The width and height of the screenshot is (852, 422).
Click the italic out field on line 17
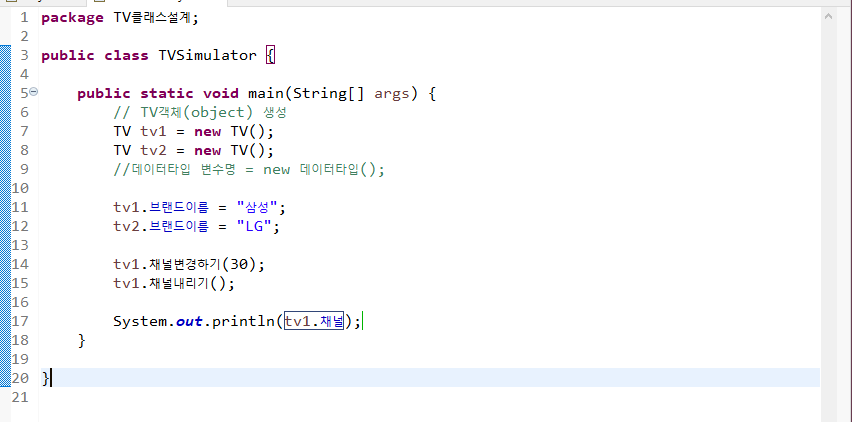pyautogui.click(x=189, y=322)
